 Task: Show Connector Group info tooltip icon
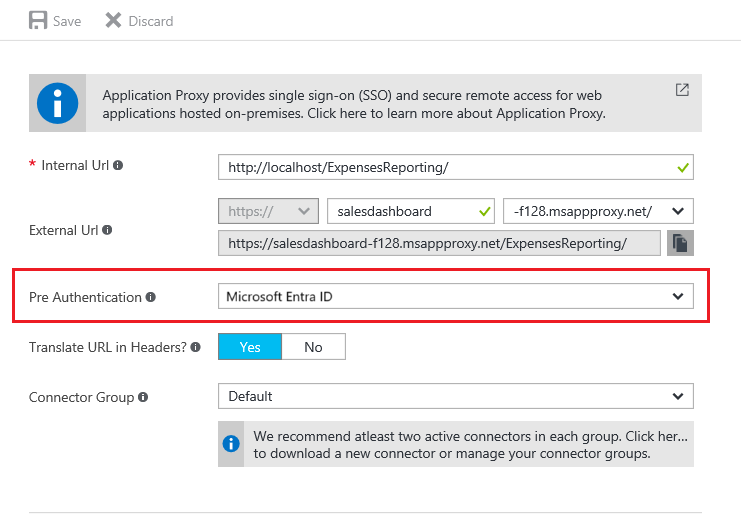coord(143,397)
